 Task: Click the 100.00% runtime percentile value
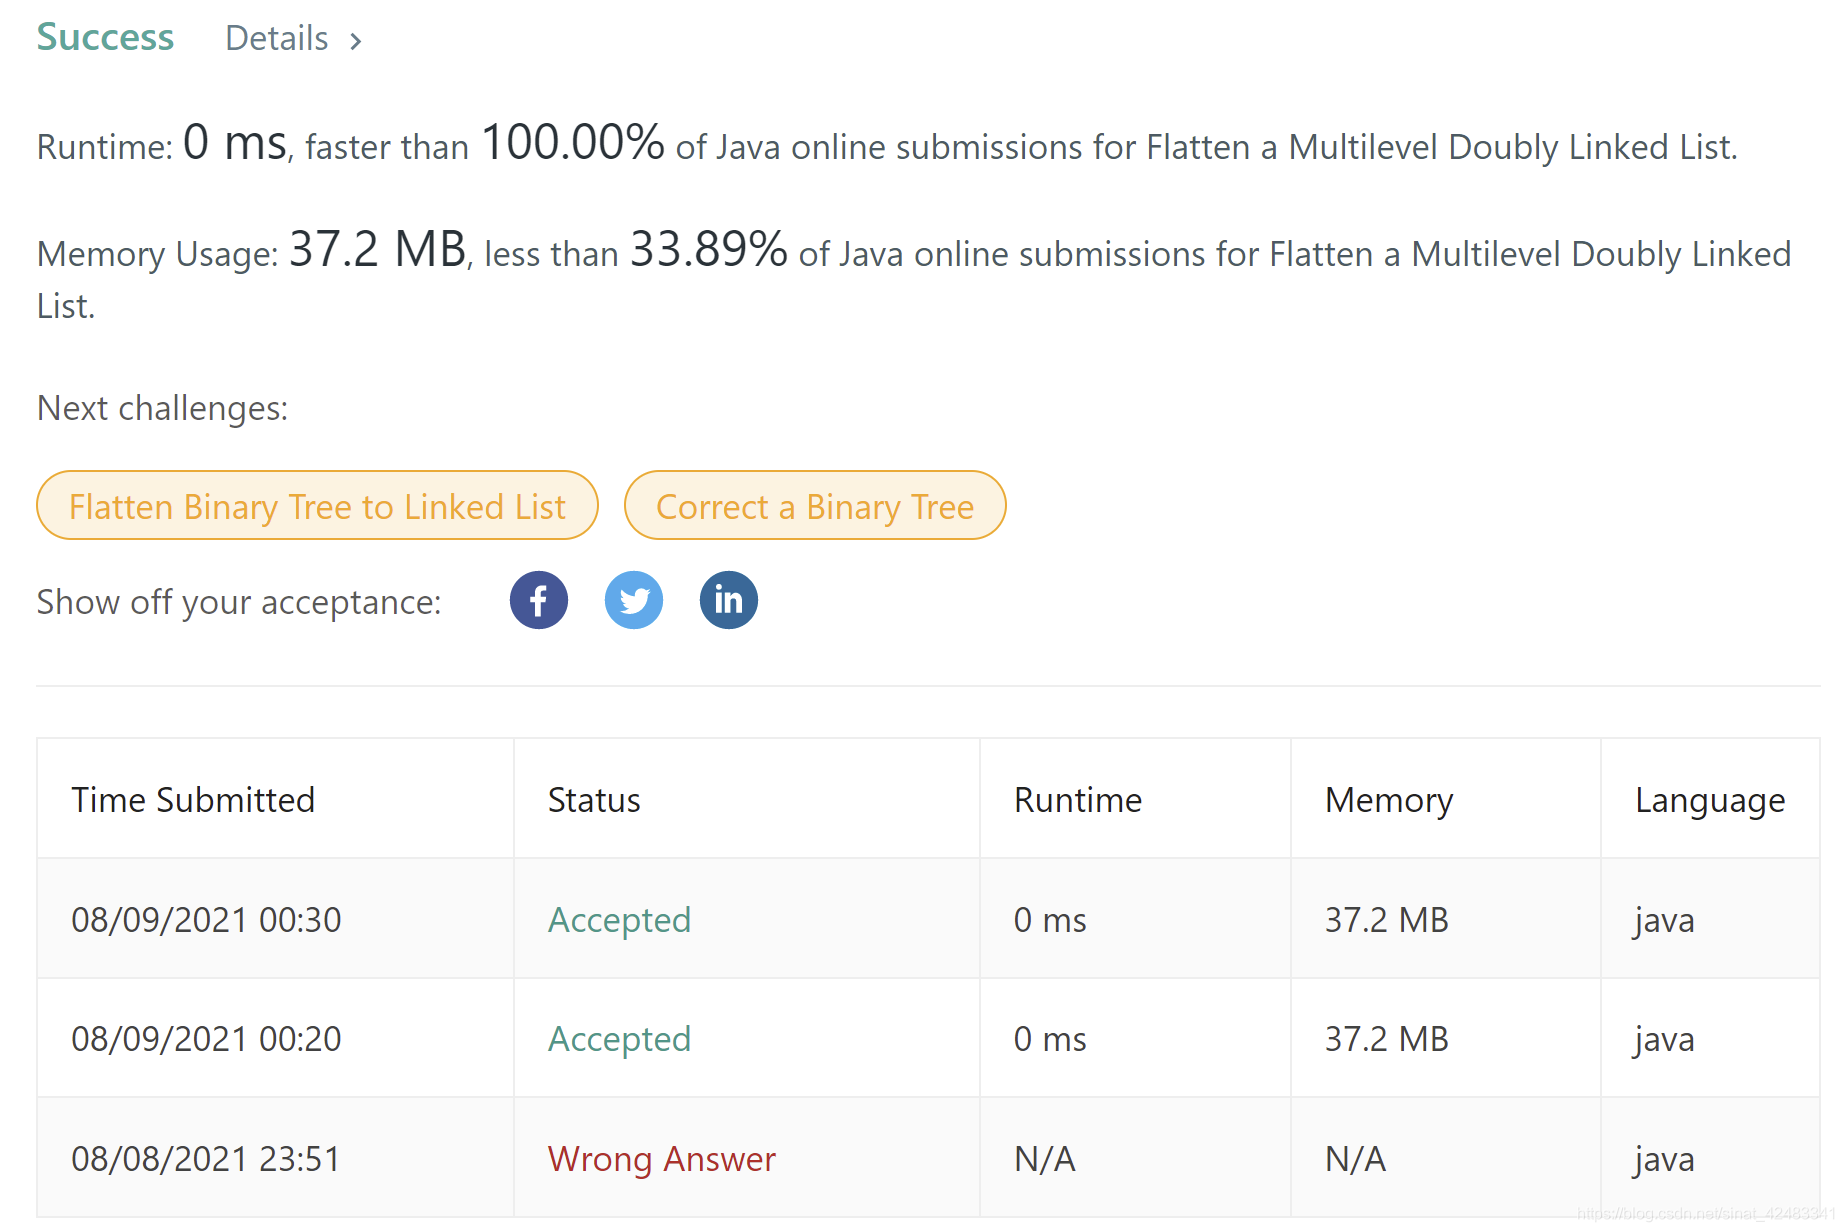point(573,142)
